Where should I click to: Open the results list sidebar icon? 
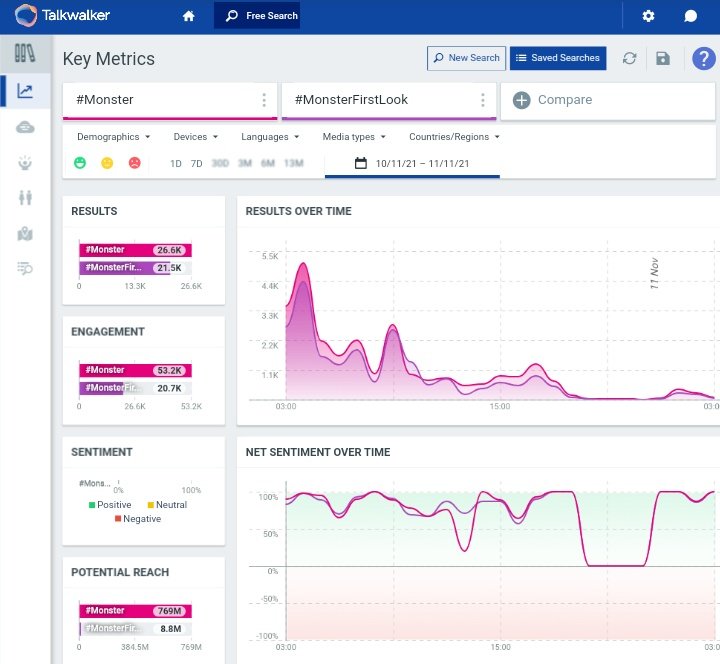tap(25, 268)
